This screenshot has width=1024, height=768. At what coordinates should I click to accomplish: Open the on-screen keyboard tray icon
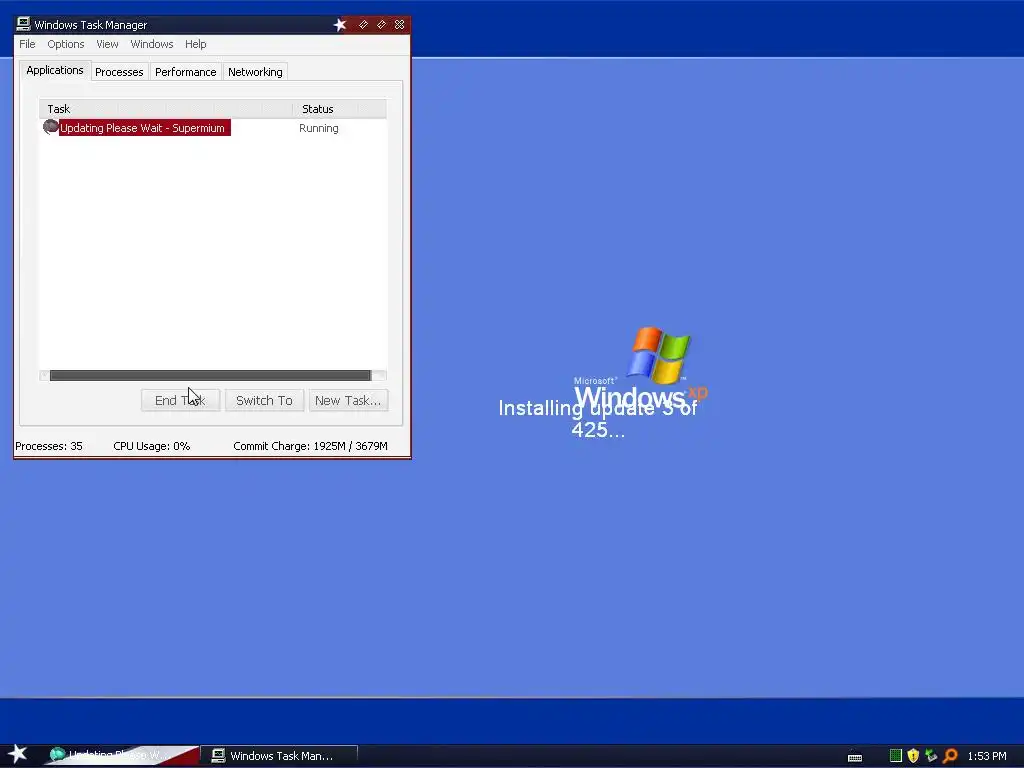(x=855, y=757)
